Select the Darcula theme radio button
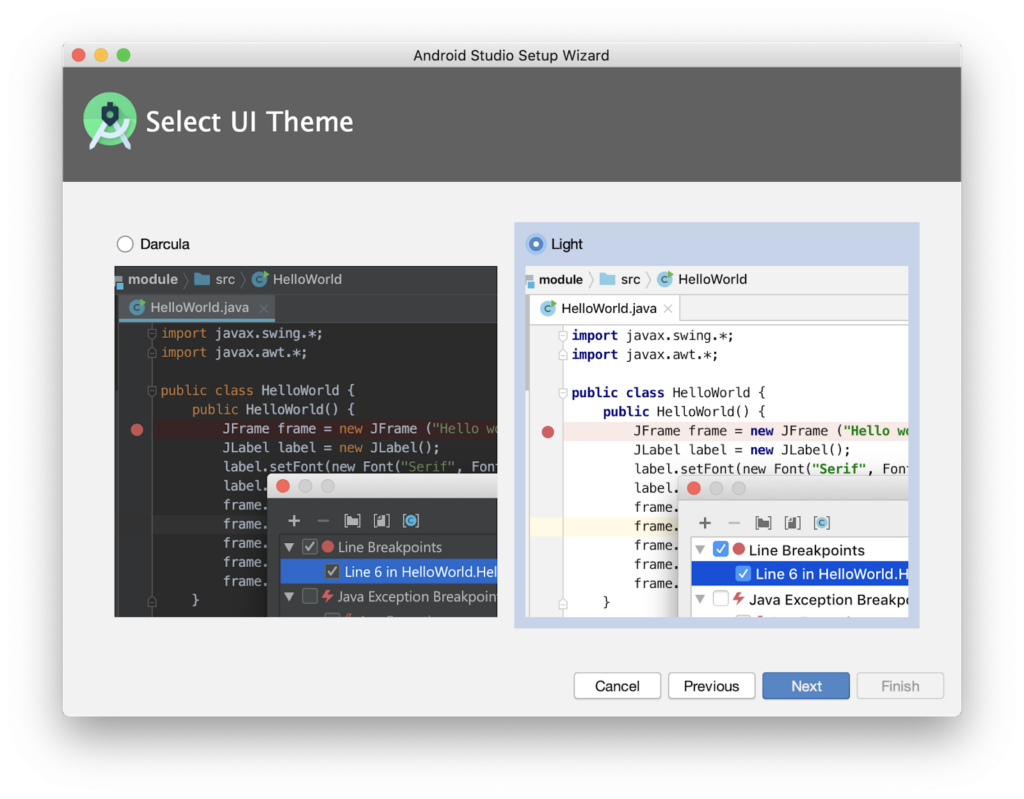This screenshot has height=799, width=1024. 125,244
